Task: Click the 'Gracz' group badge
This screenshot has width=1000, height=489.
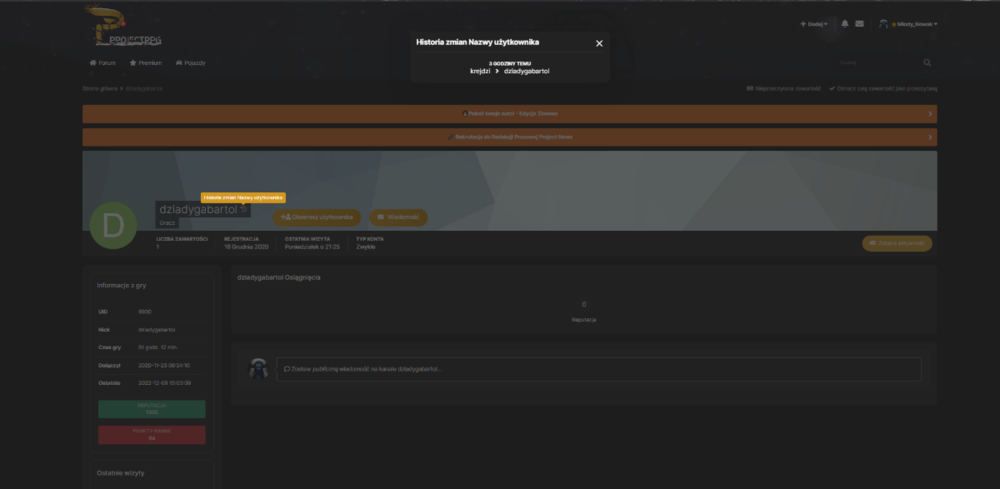Action: click(x=167, y=223)
